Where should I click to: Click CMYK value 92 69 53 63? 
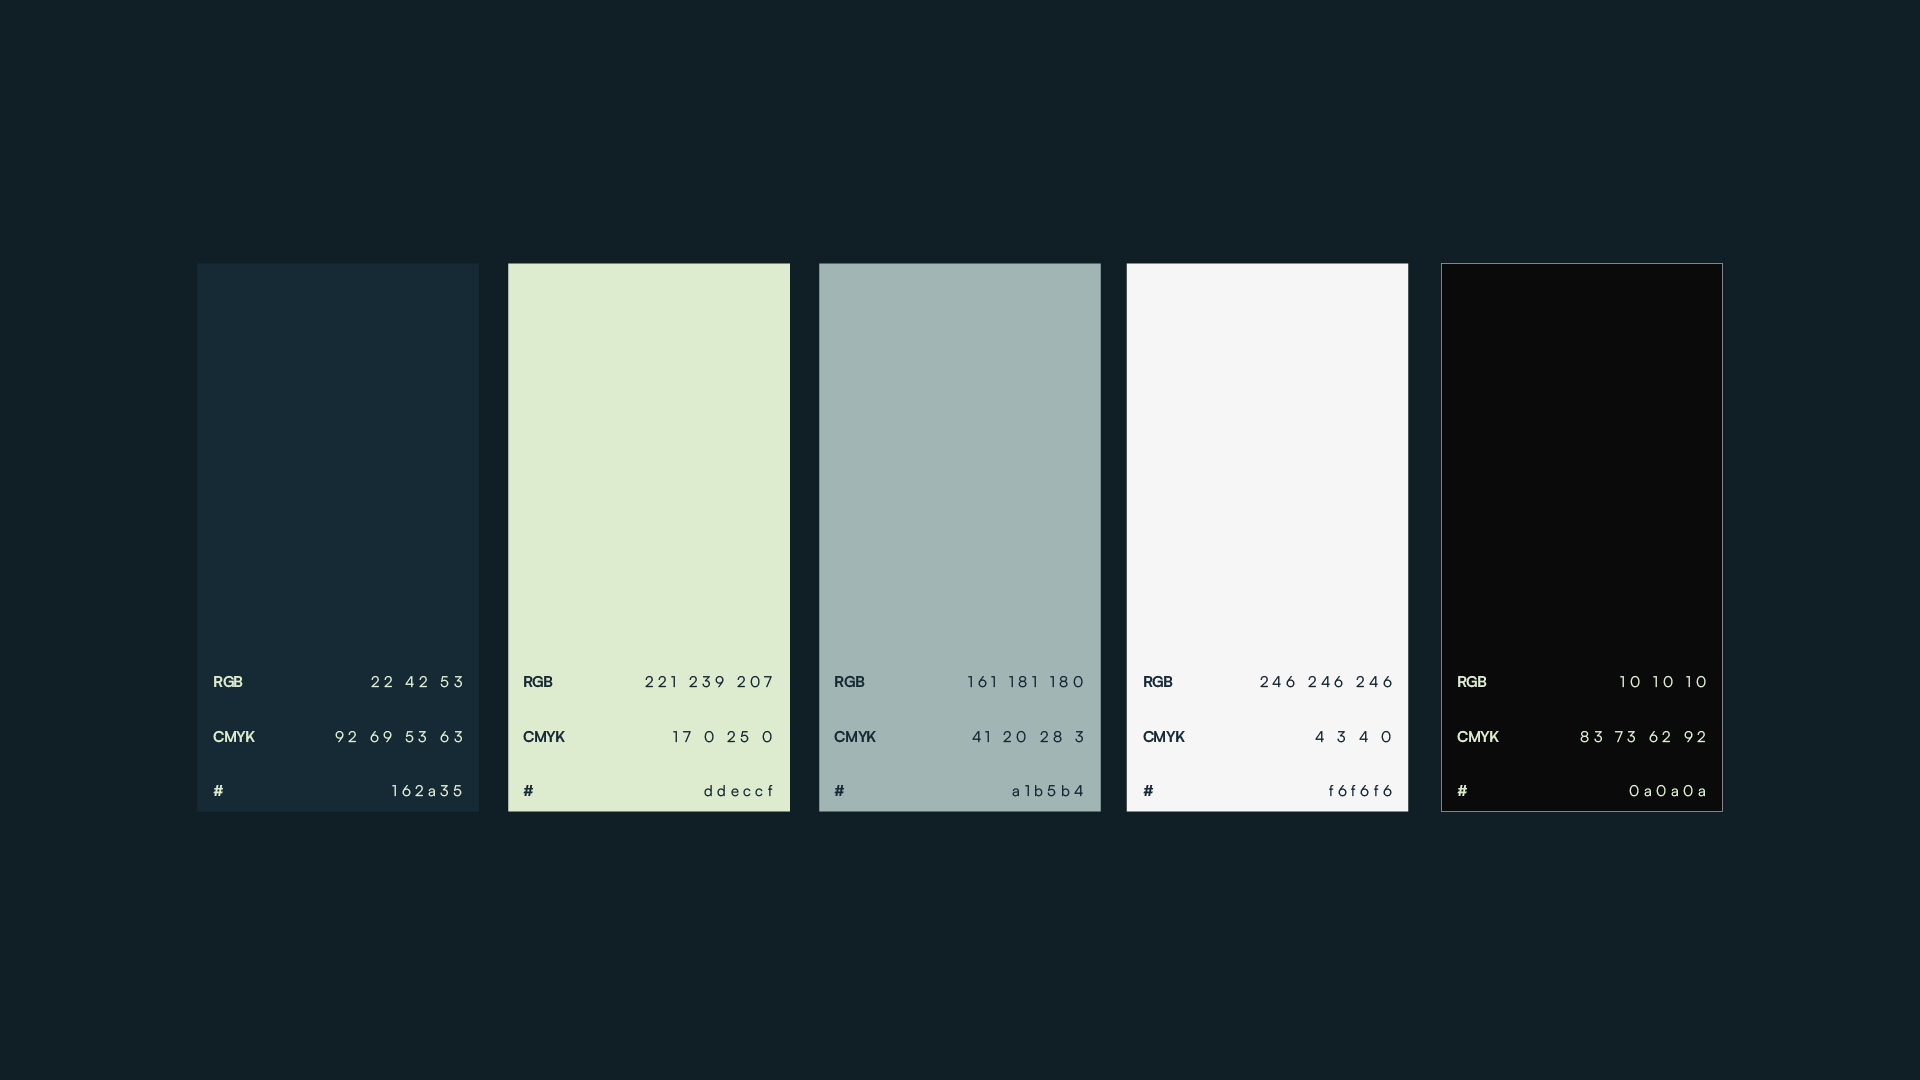(399, 737)
